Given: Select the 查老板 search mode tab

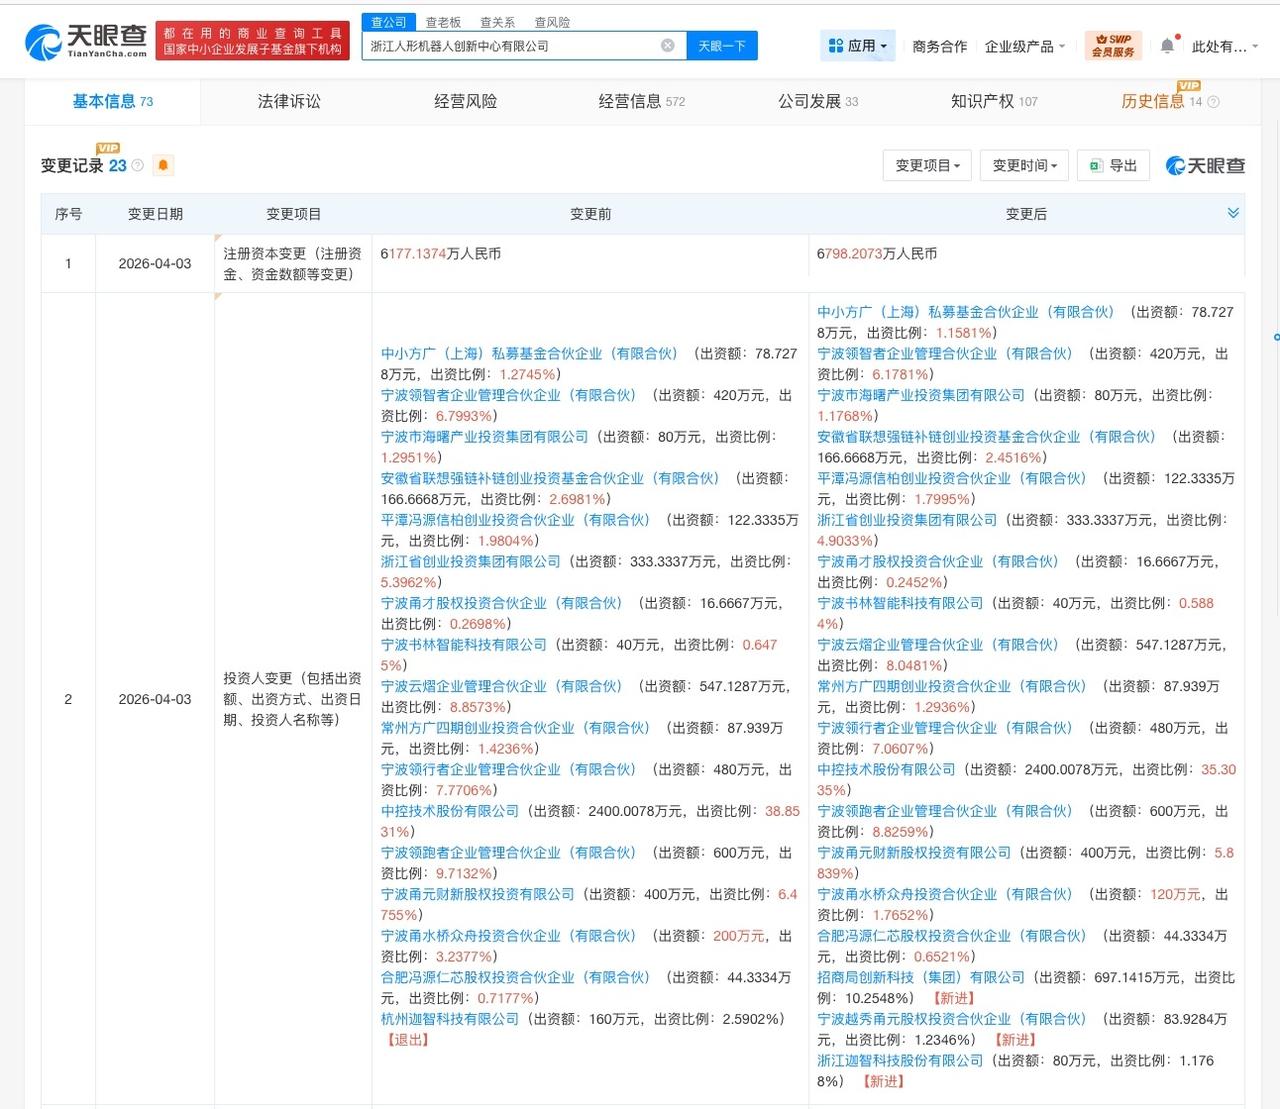Looking at the screenshot, I should (443, 22).
